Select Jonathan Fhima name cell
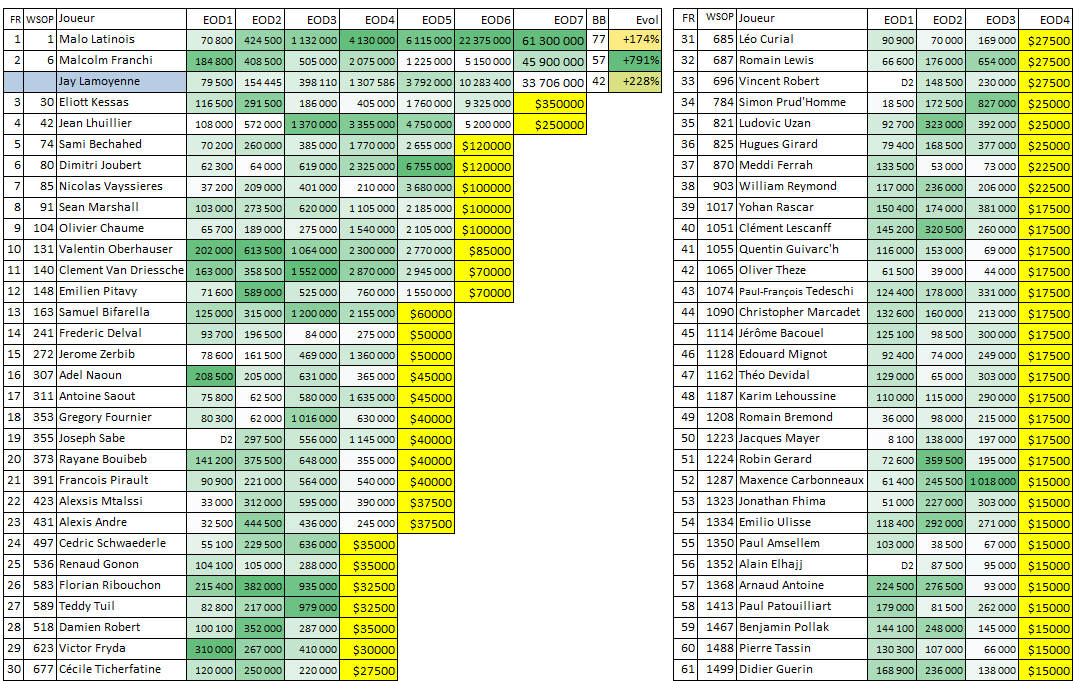 pos(802,502)
